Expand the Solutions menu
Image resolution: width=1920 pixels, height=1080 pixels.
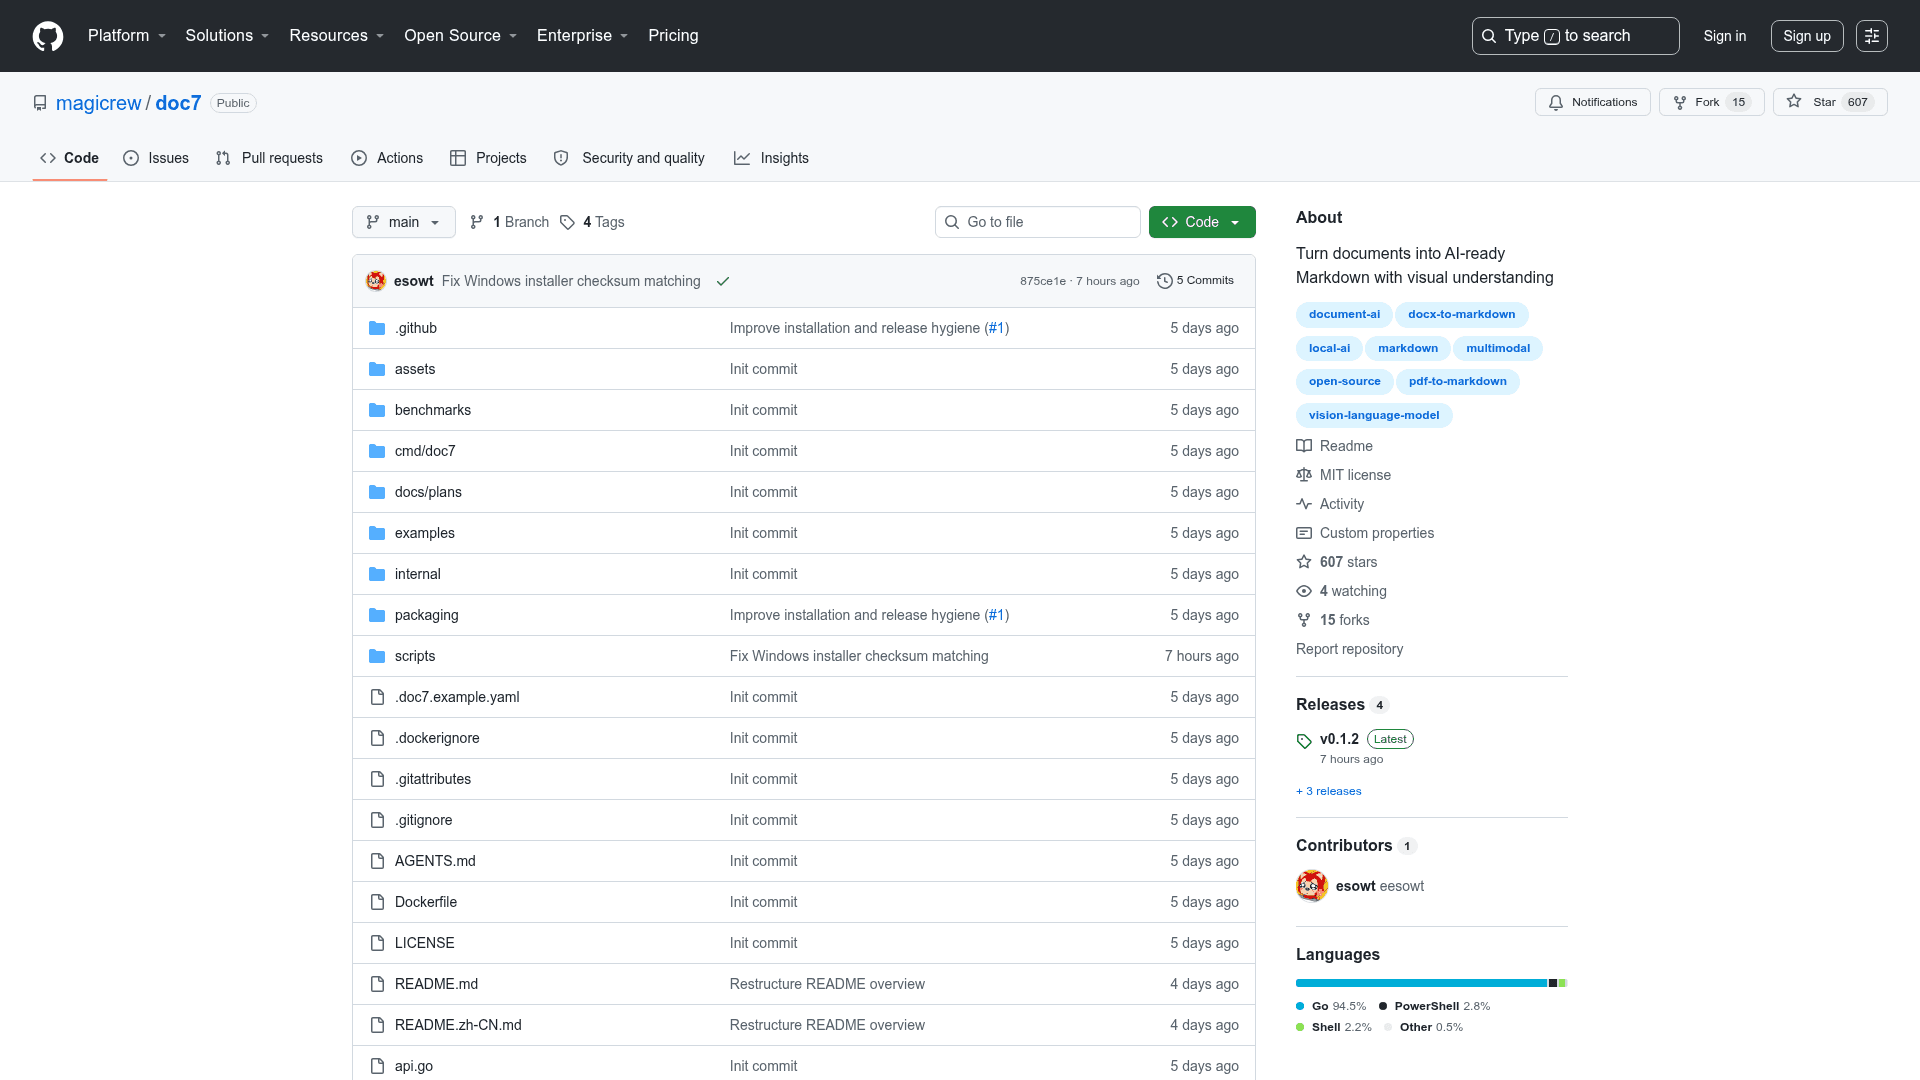227,36
